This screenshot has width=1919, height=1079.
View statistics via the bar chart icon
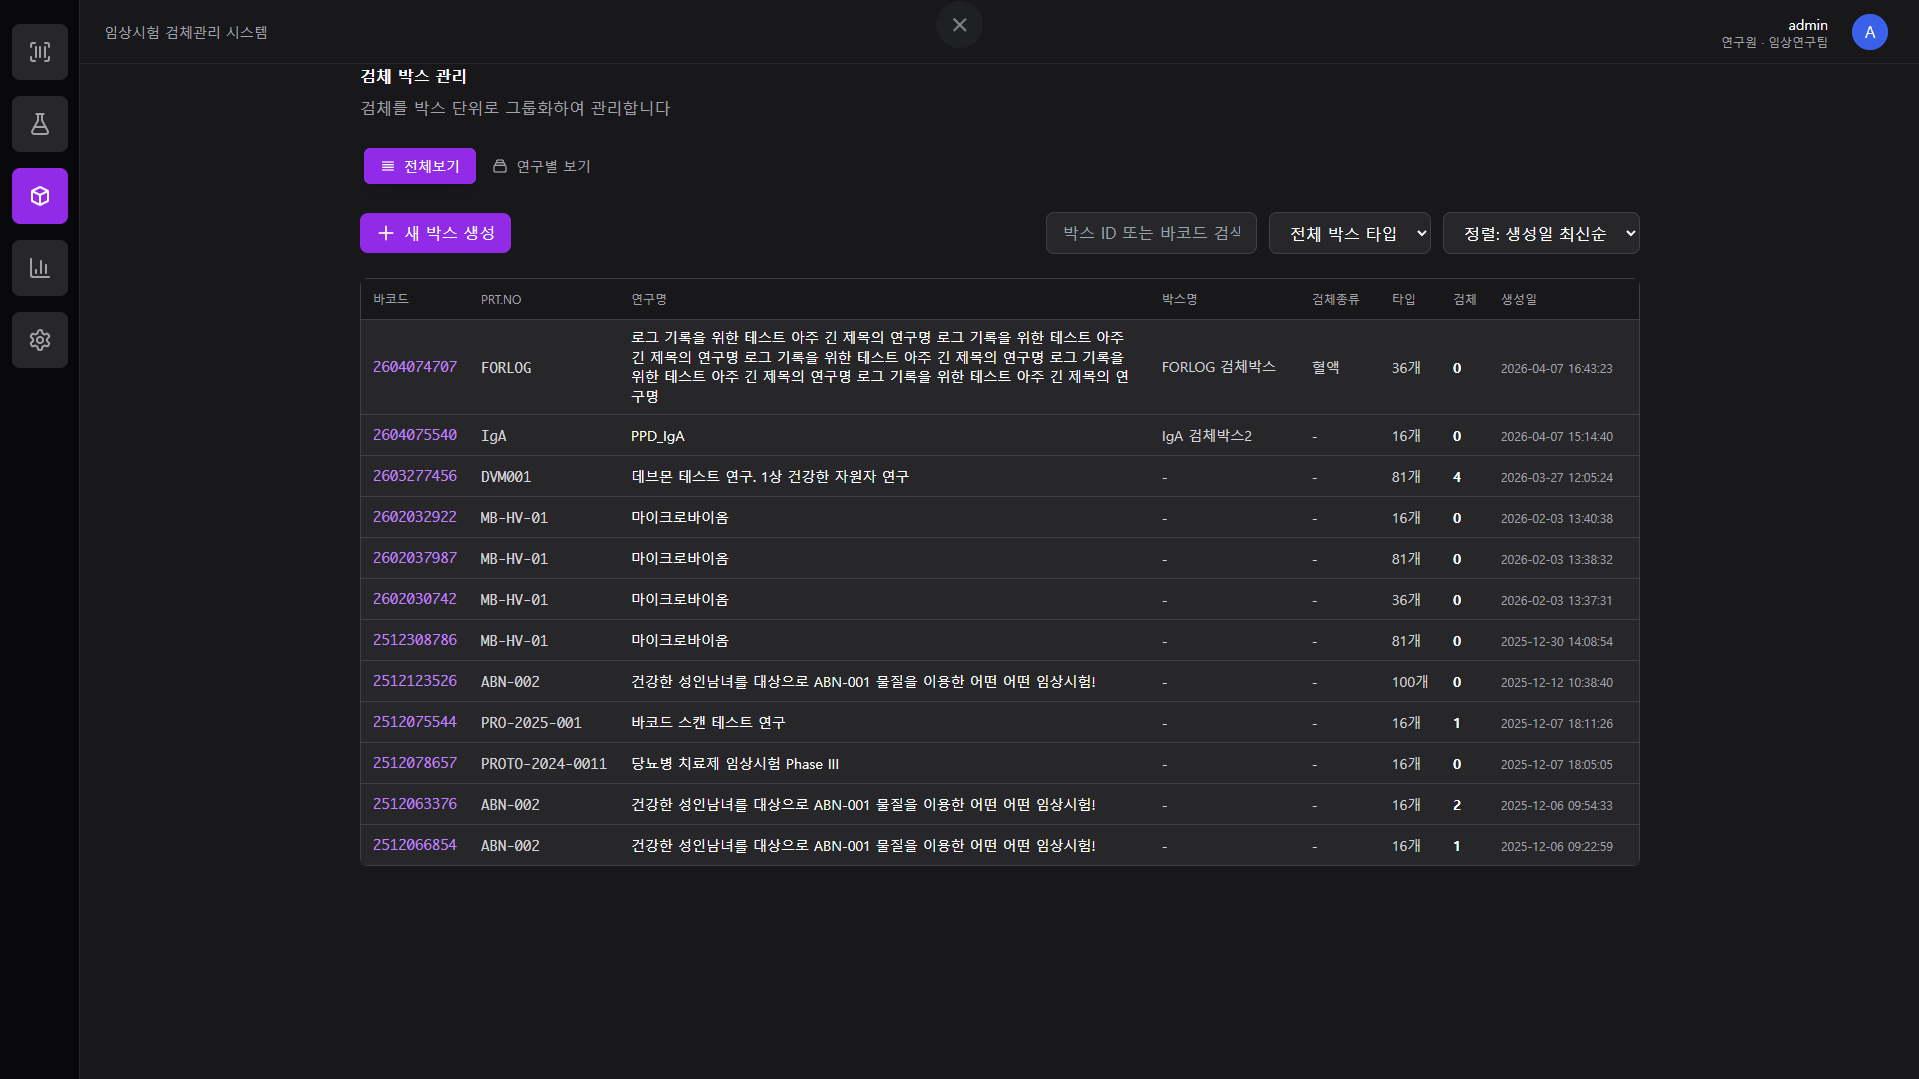pyautogui.click(x=39, y=268)
